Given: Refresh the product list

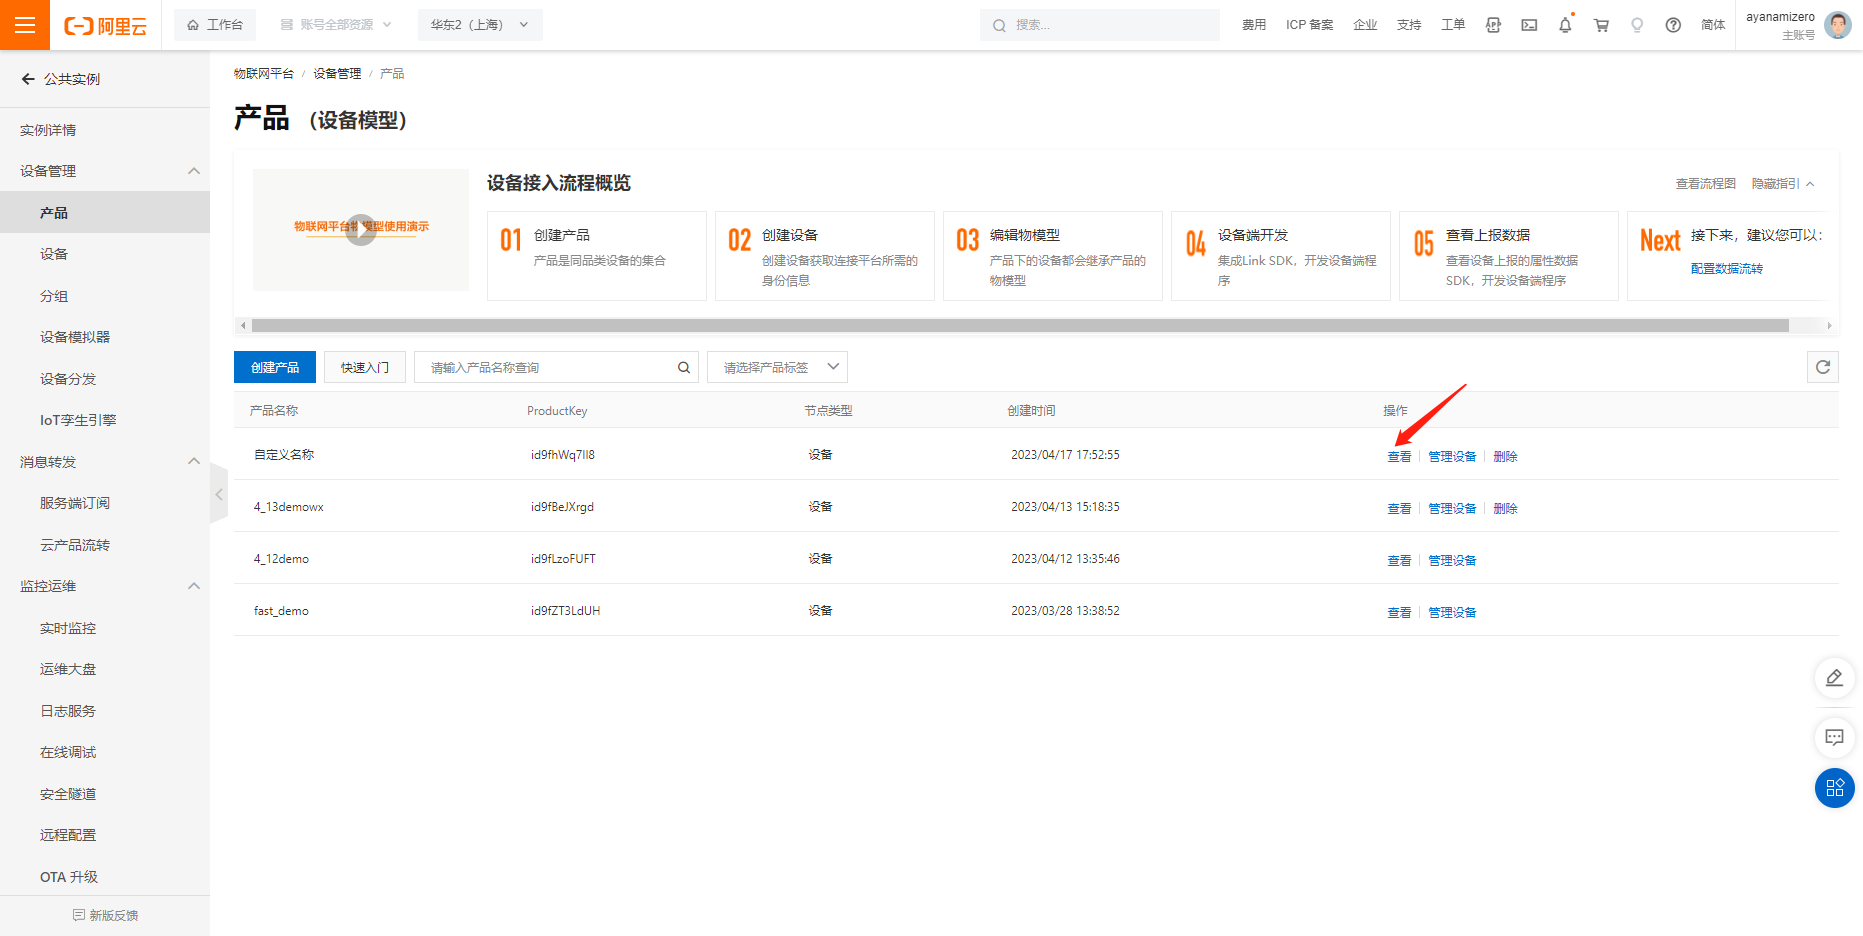Looking at the screenshot, I should point(1822,367).
